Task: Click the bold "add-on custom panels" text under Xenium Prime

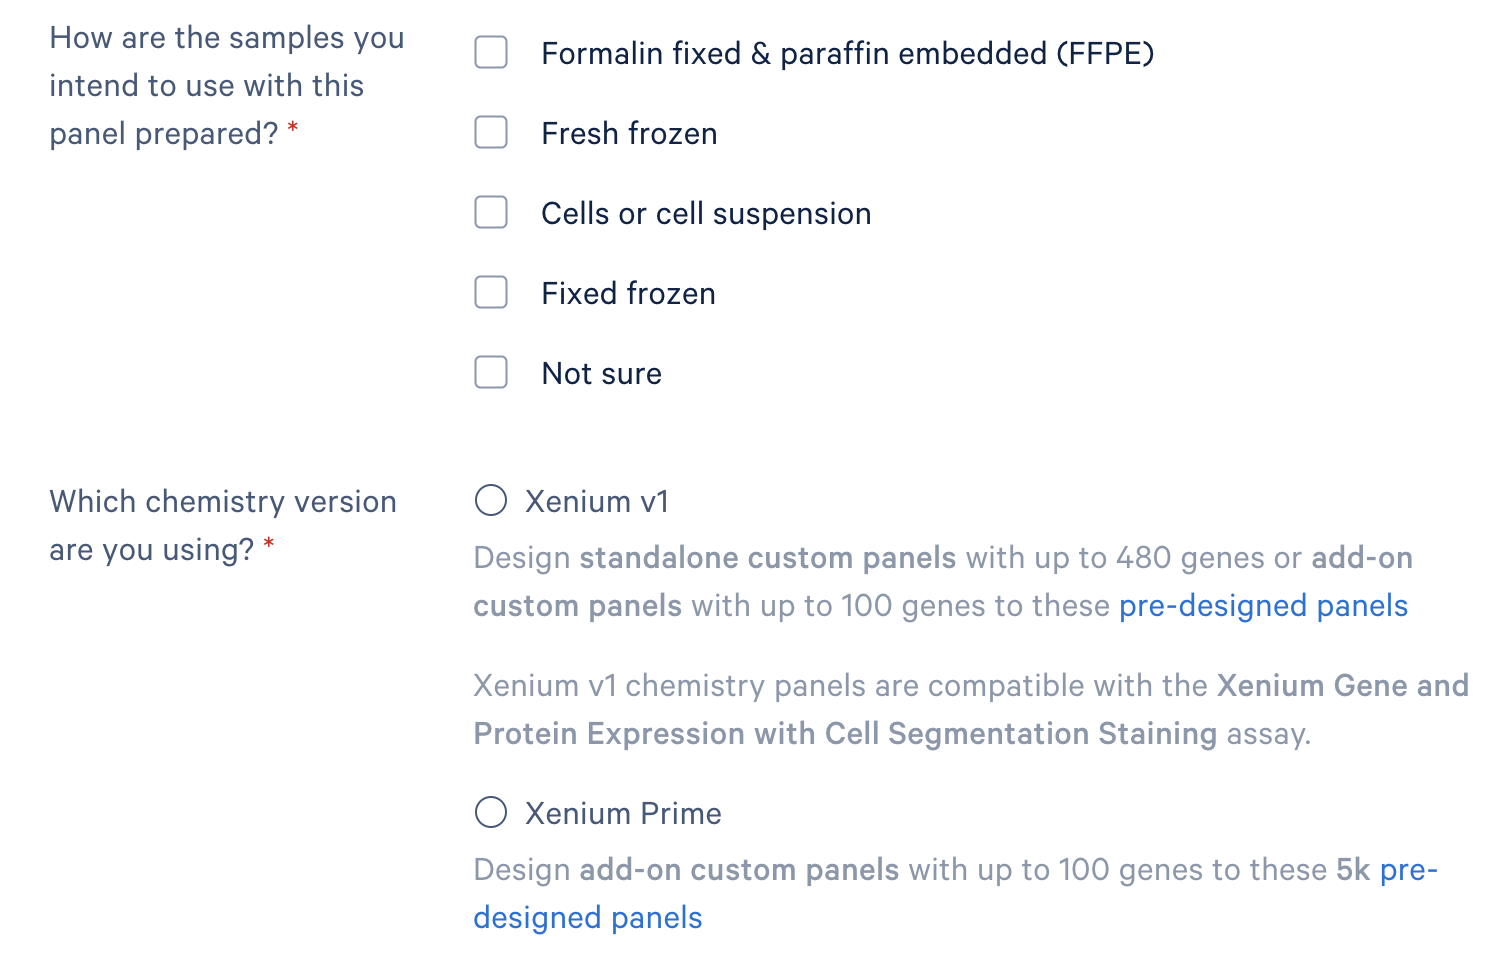Action: click(739, 870)
